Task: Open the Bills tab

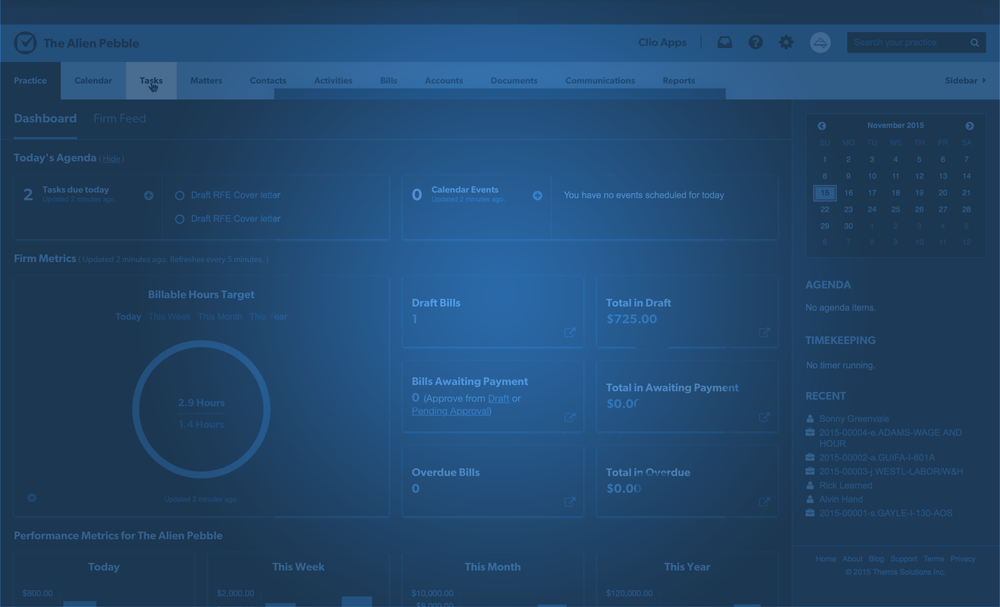Action: tap(388, 80)
